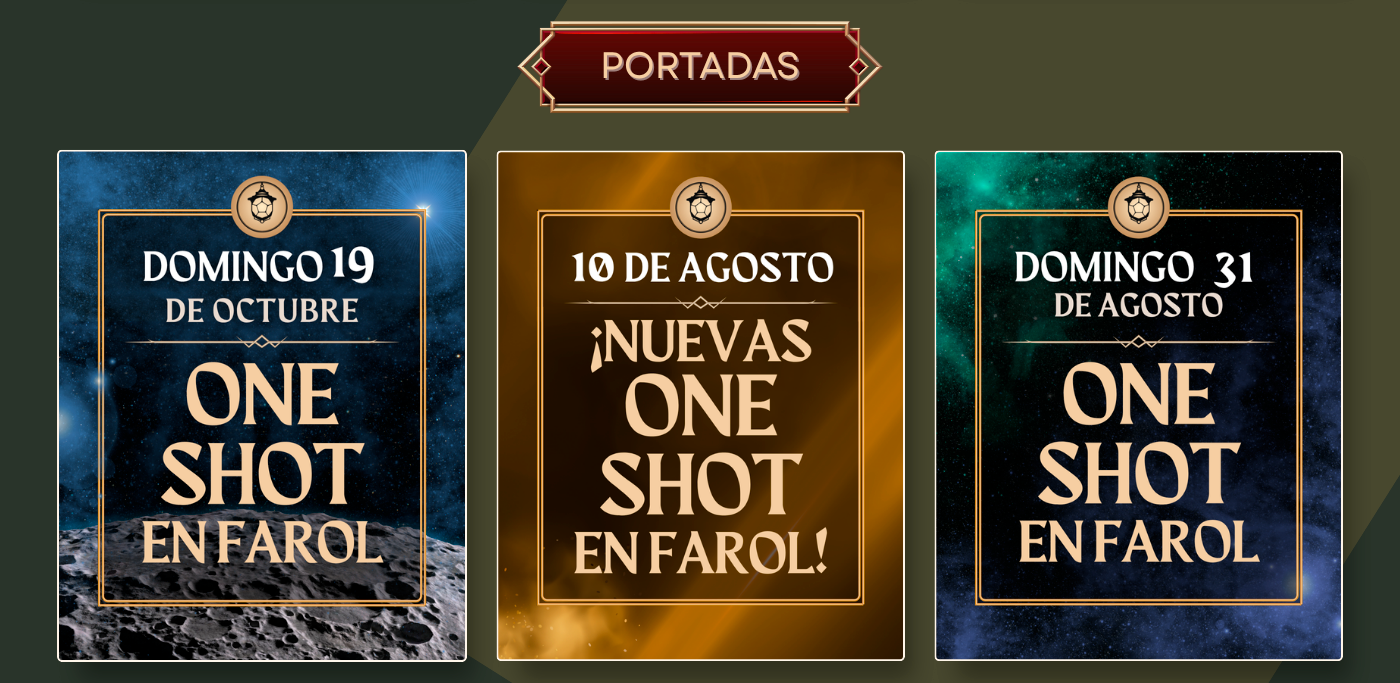The width and height of the screenshot is (1400, 683).
Task: Click lantern emblem on the green nebula cover
Action: coord(1139,207)
